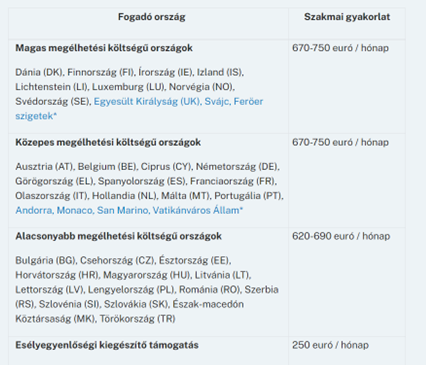Click the 250 euró / hónap cell
The height and width of the screenshot is (365, 426).
coord(330,345)
